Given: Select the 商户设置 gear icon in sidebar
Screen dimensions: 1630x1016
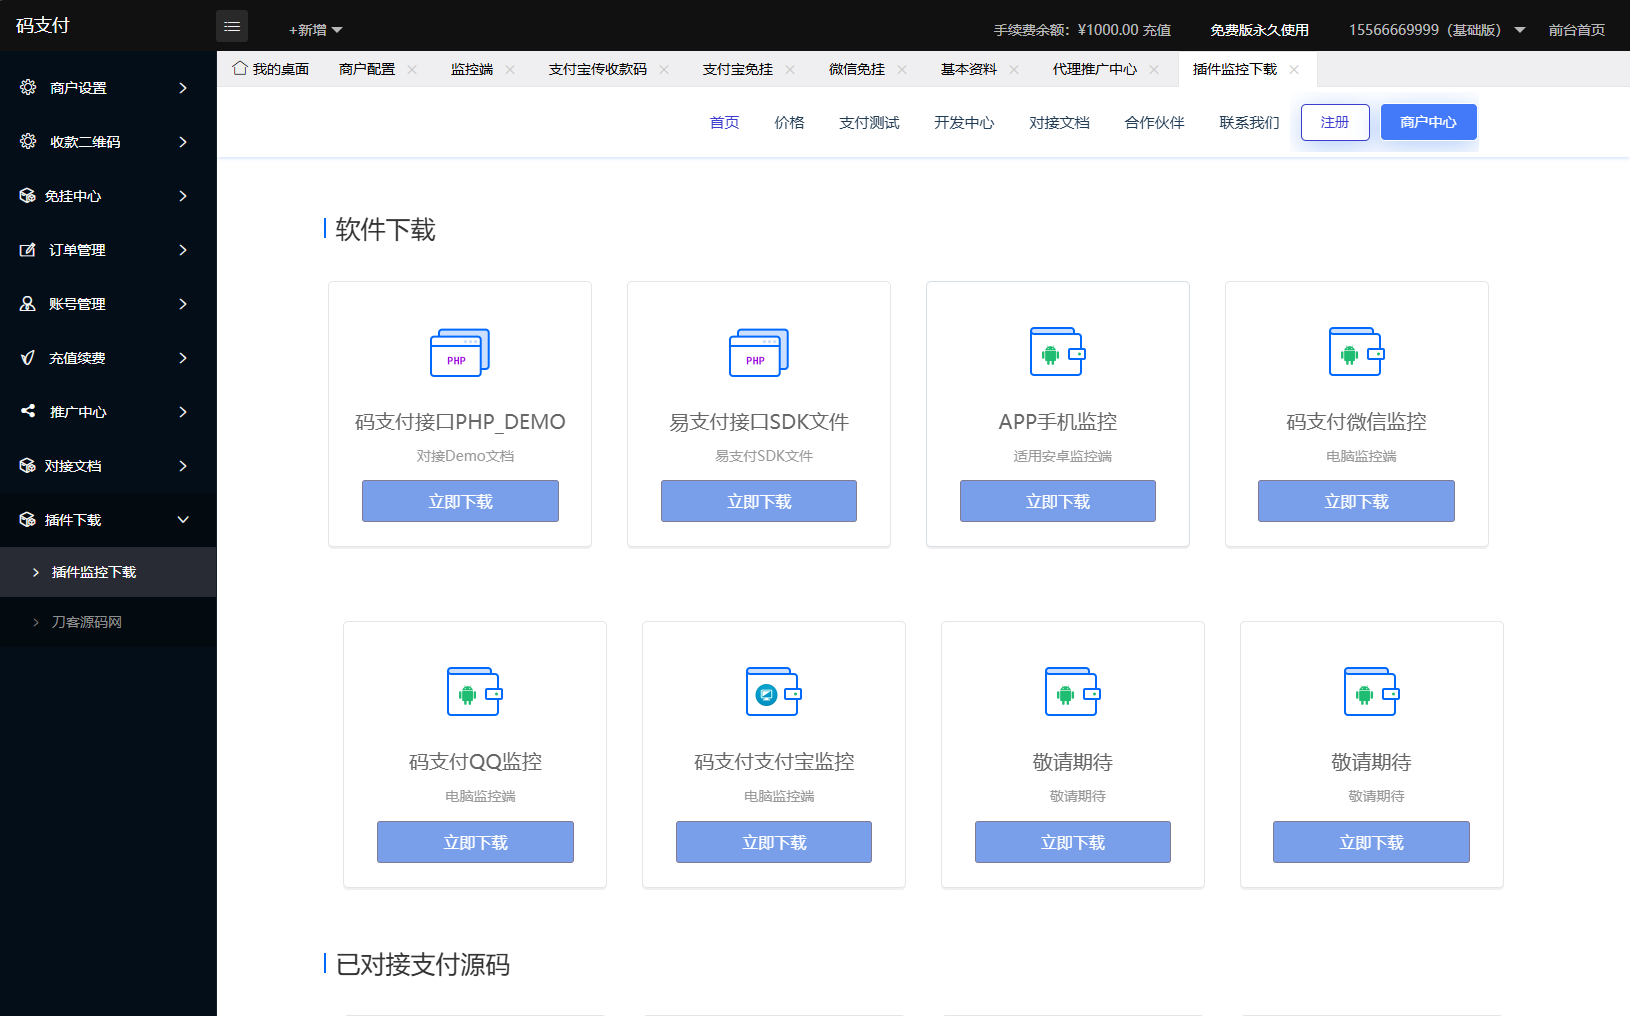Looking at the screenshot, I should click(29, 87).
